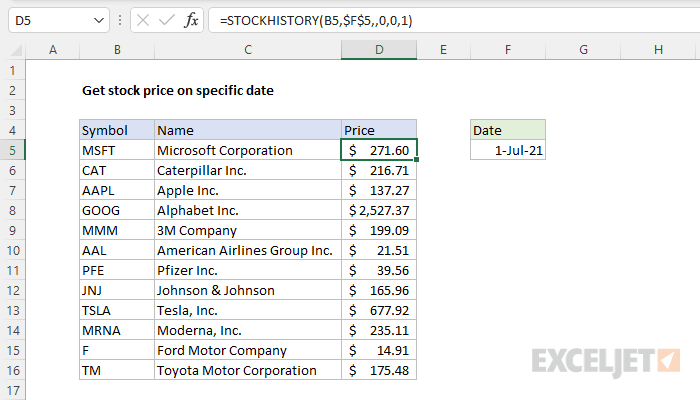Select the MRNA symbol cell
Viewport: 700px width, 400px height.
point(117,330)
